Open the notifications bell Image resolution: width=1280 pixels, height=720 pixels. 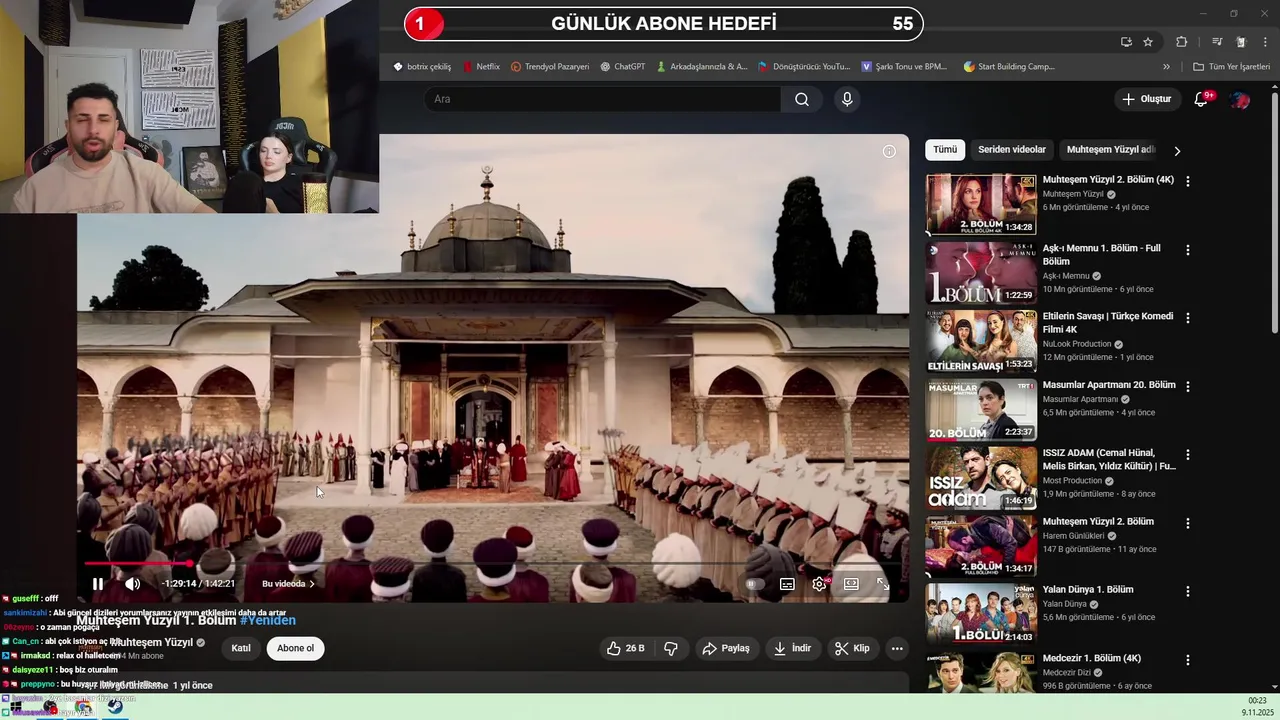(x=1202, y=99)
